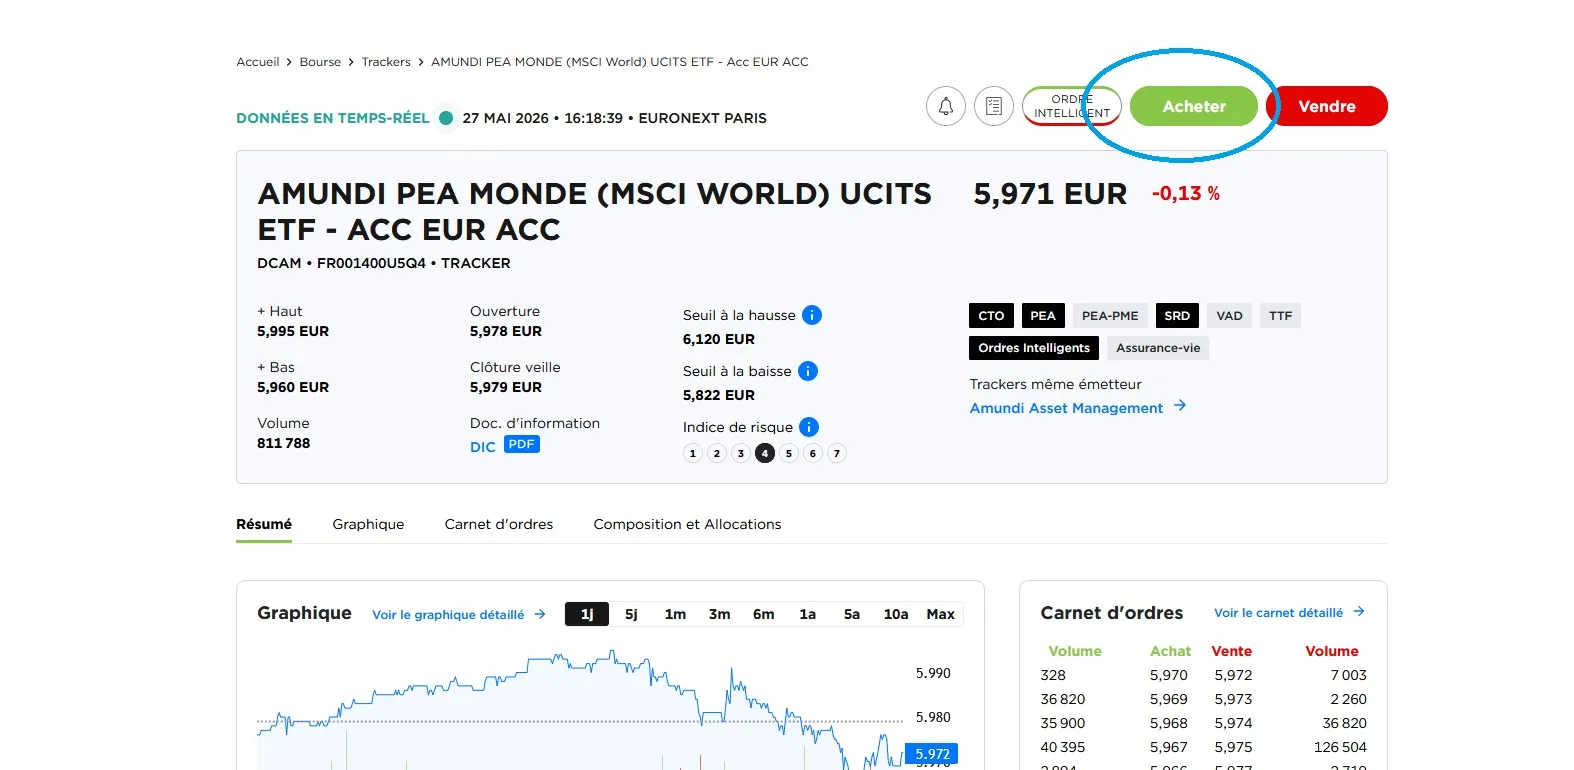The height and width of the screenshot is (770, 1574).
Task: Click info icon beside Seuil à la baisse
Action: 808,371
